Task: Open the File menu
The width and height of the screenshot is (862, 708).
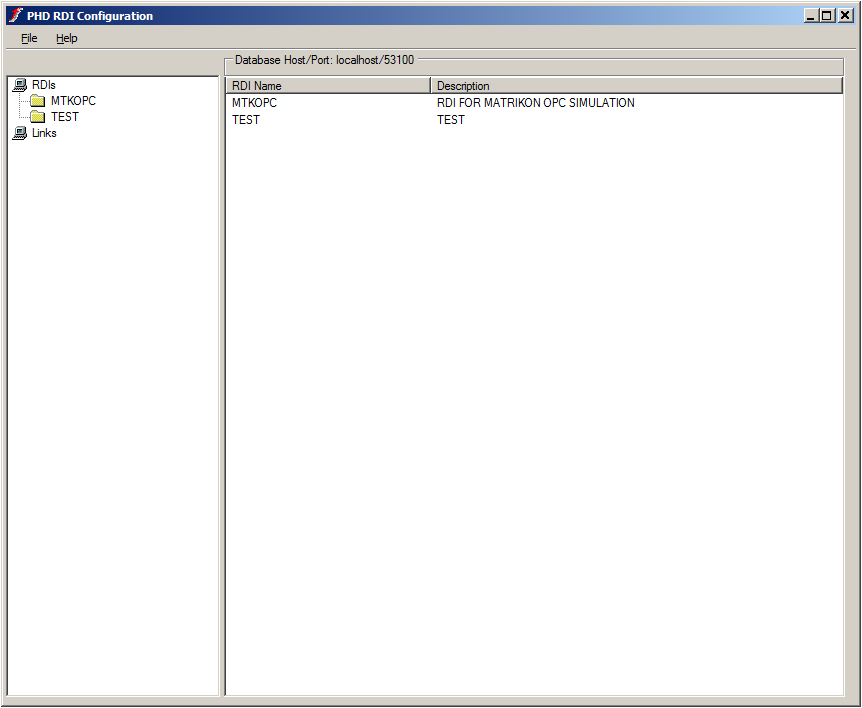Action: 28,38
